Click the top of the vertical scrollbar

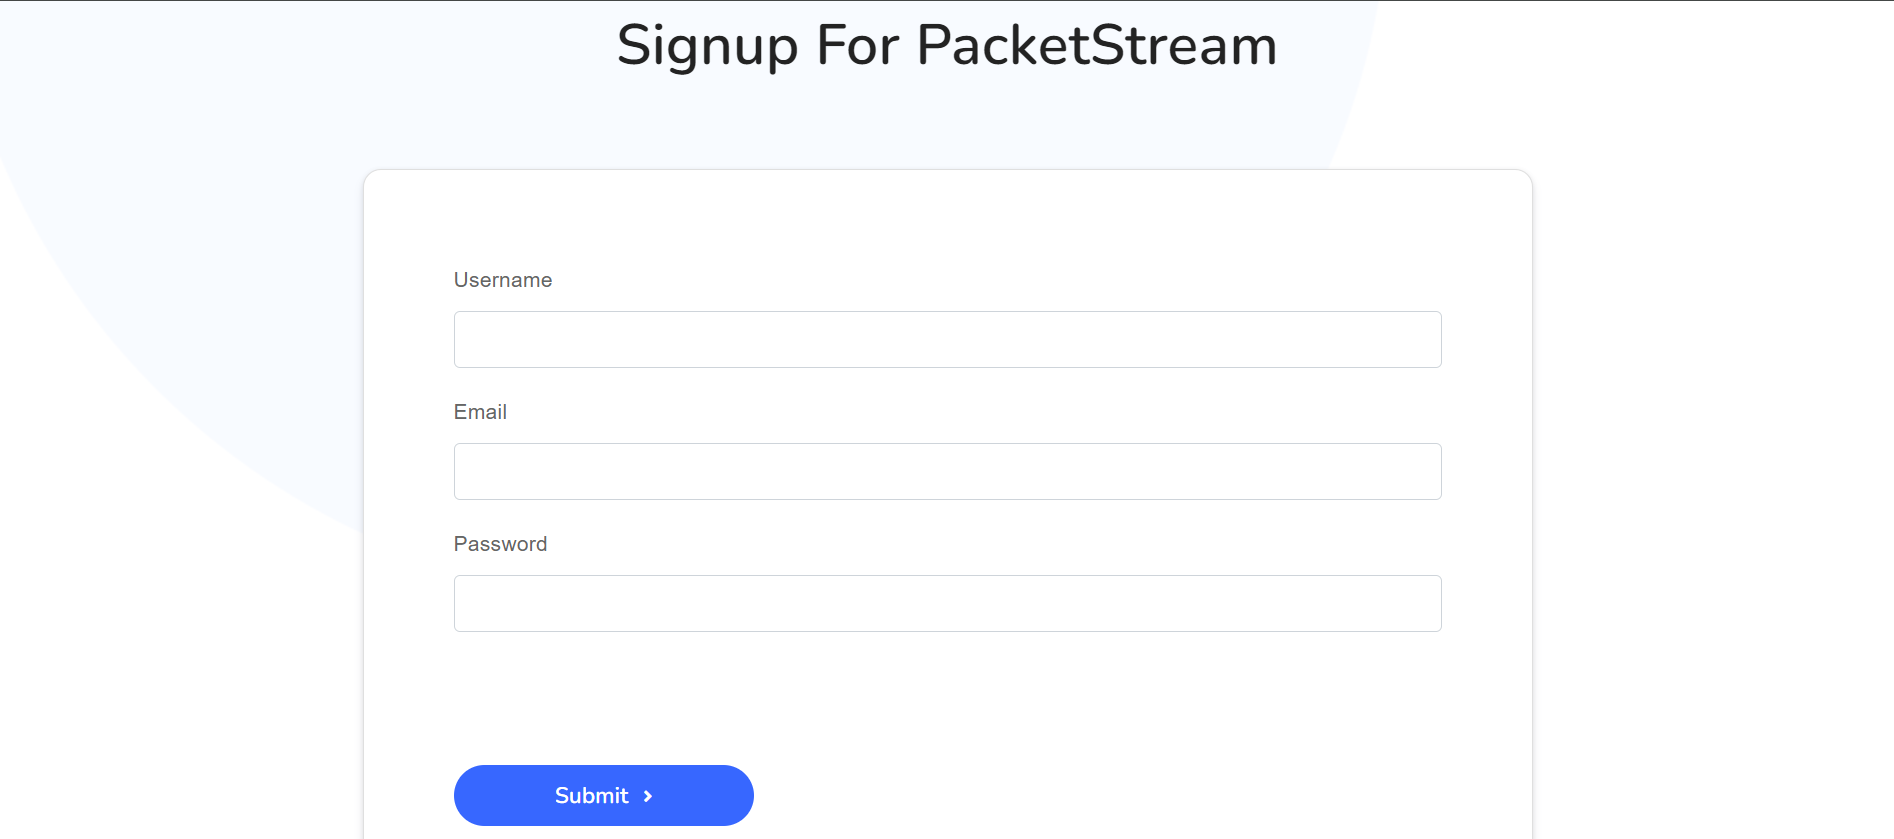click(x=1886, y=30)
